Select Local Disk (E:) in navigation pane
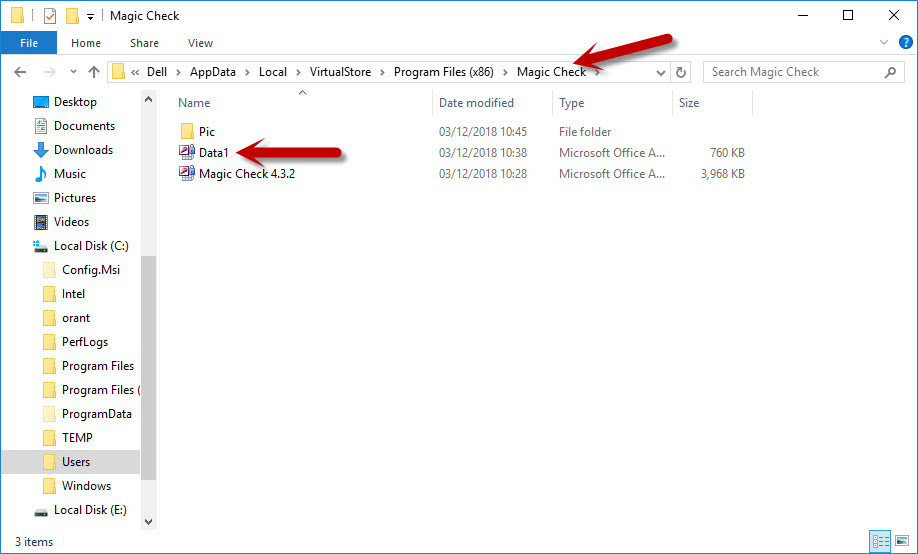The width and height of the screenshot is (918, 554). click(x=90, y=510)
